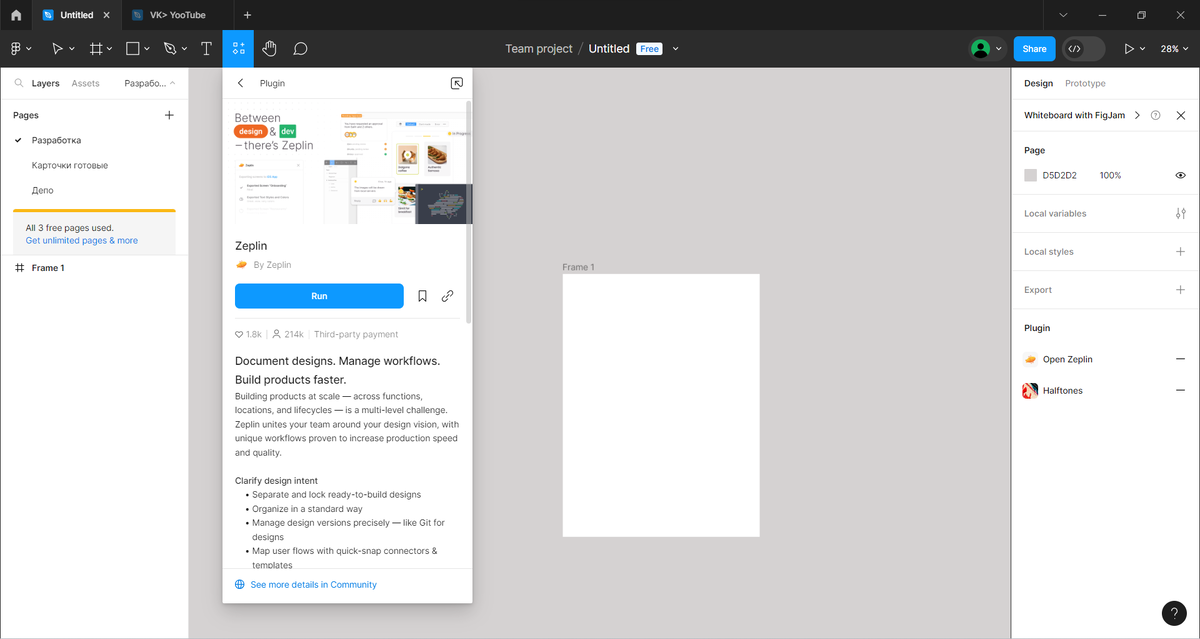Copy the Zeplin plugin link

447,296
